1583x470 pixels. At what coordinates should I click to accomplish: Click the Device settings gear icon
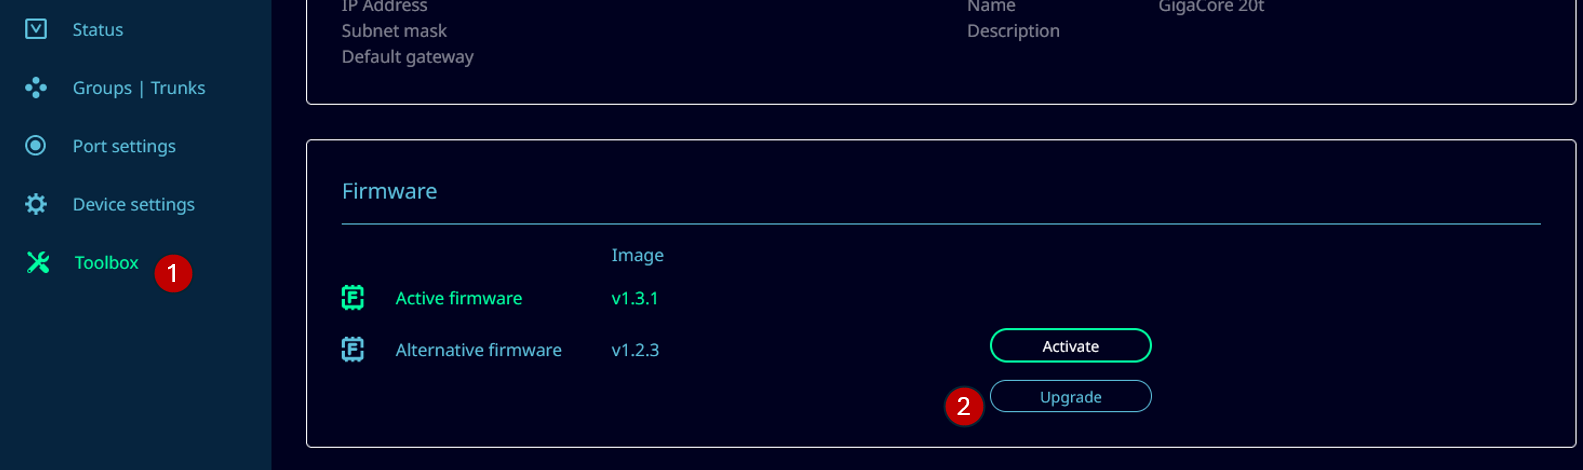coord(36,204)
